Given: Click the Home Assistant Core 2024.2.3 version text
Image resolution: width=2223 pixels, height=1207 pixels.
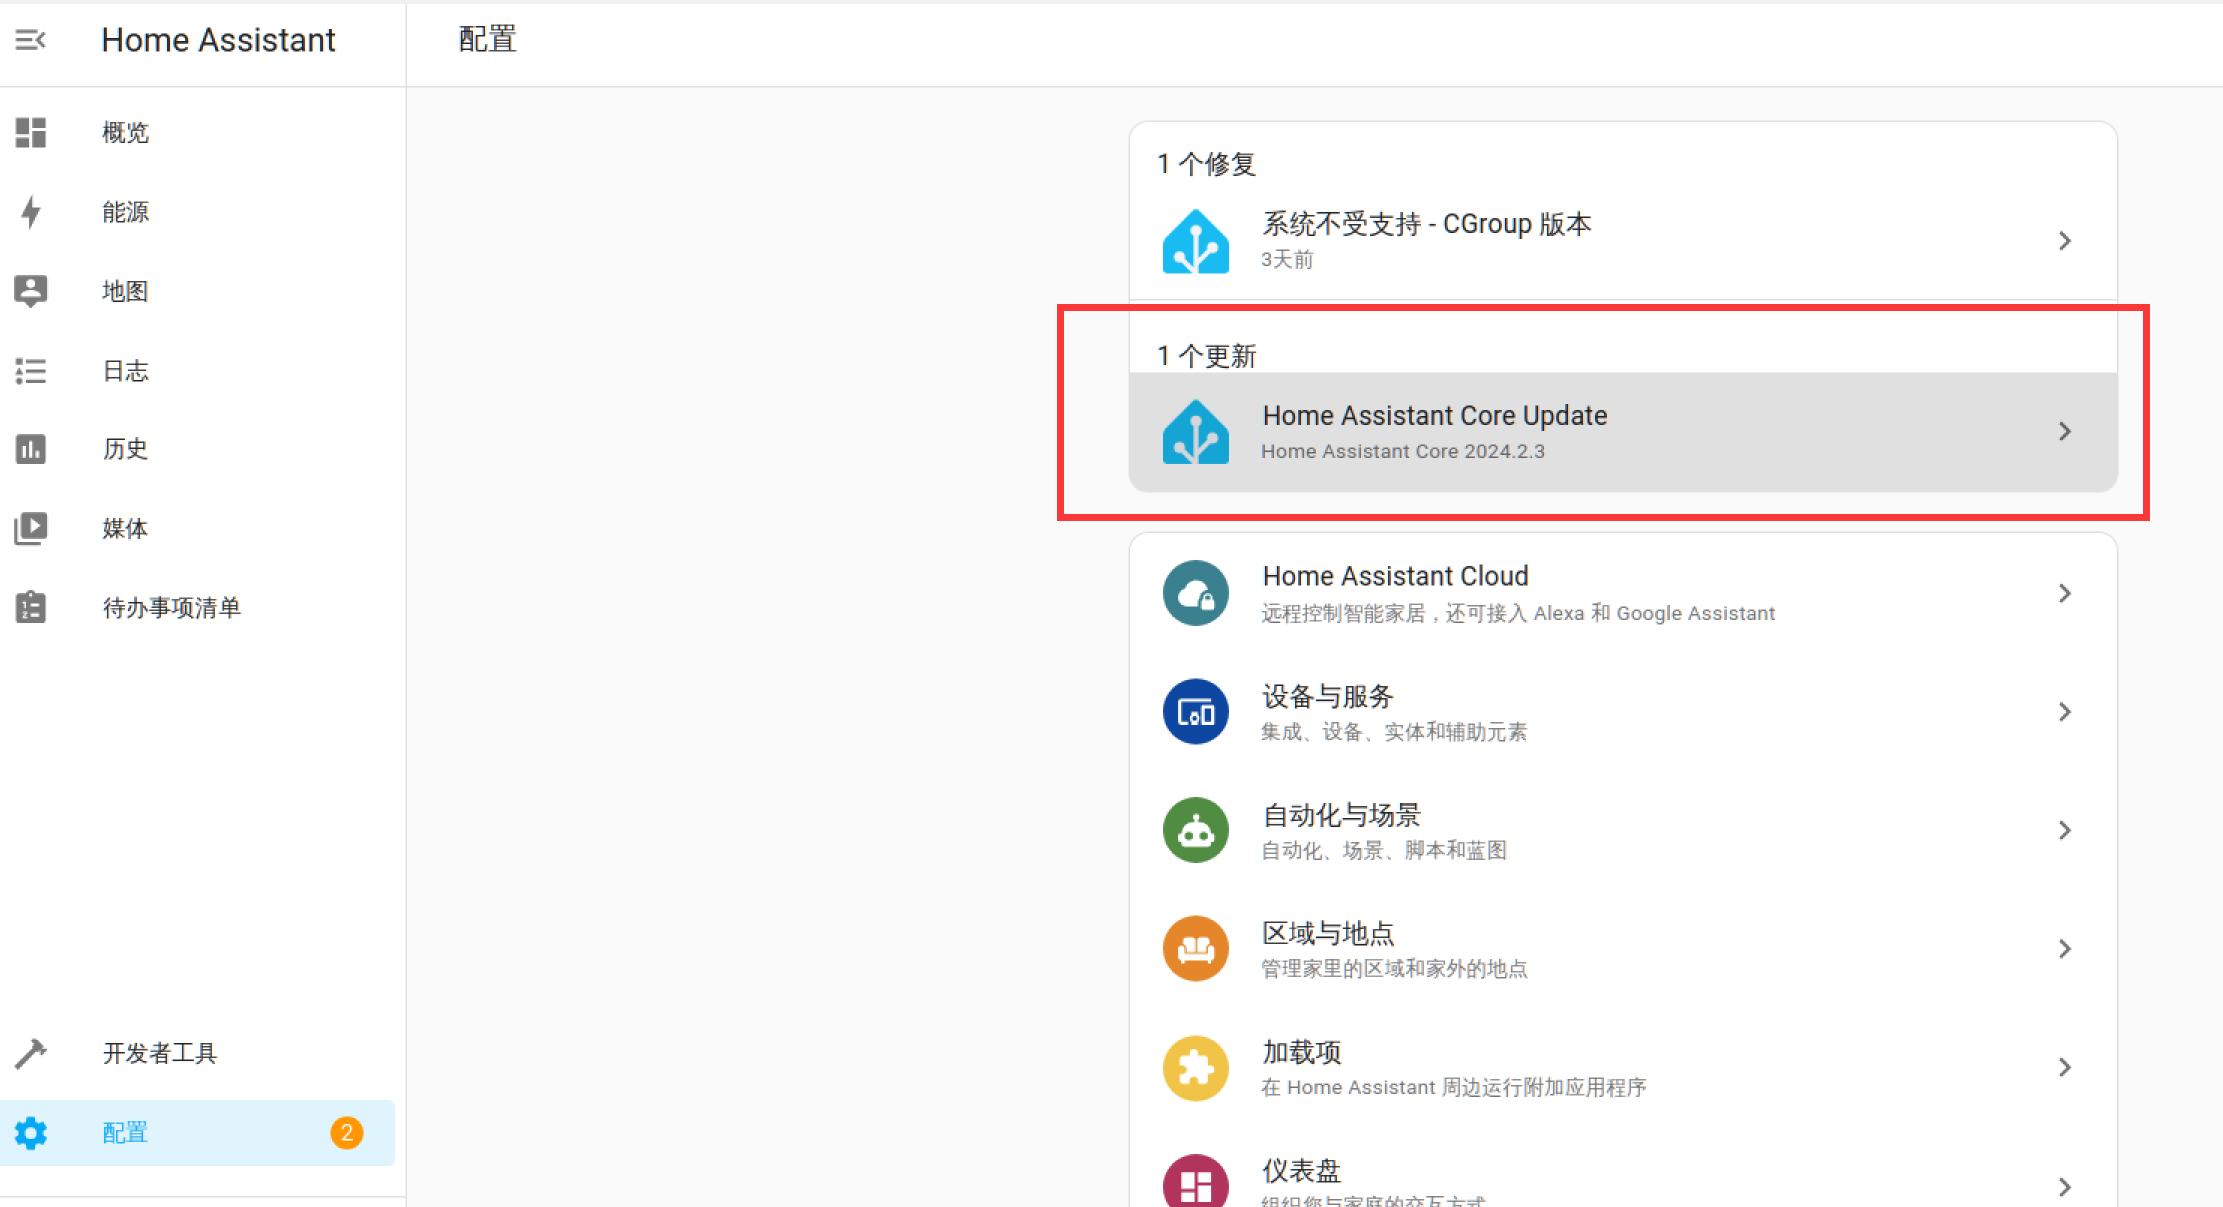Looking at the screenshot, I should tap(1403, 451).
